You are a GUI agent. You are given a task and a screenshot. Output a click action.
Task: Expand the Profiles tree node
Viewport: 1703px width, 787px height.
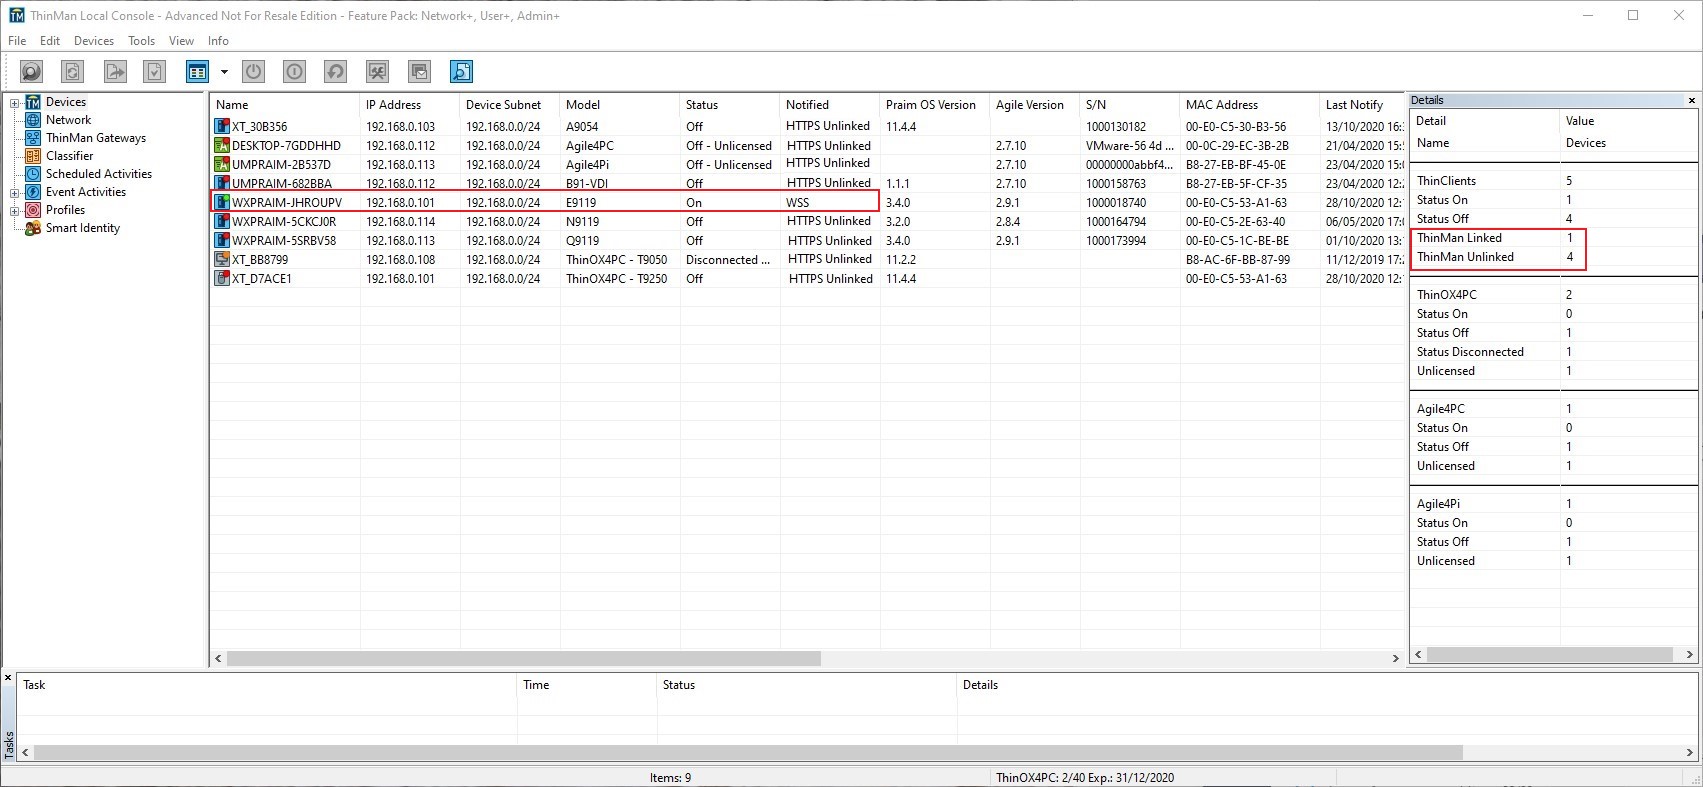15,211
